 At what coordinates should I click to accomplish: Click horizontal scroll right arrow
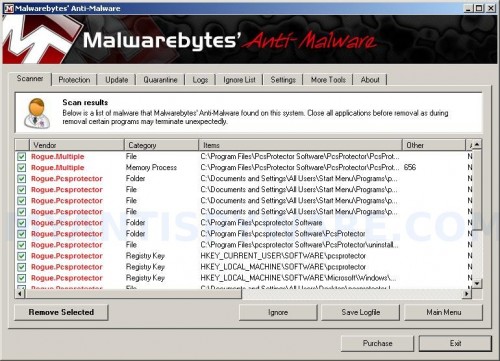coord(467,294)
